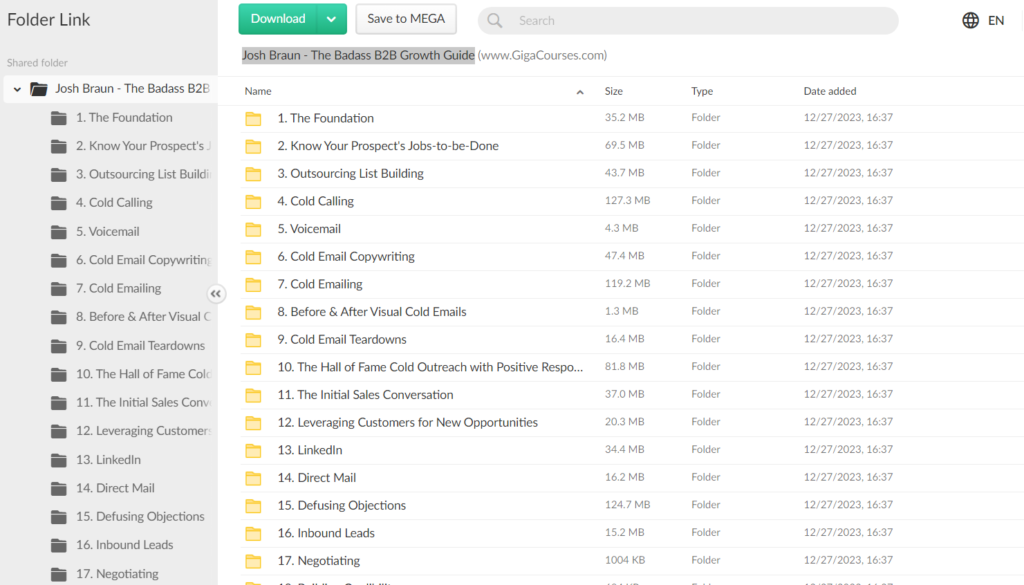Viewport: 1024px width, 585px height.
Task: Toggle the Name column sort arrow
Action: click(x=579, y=91)
